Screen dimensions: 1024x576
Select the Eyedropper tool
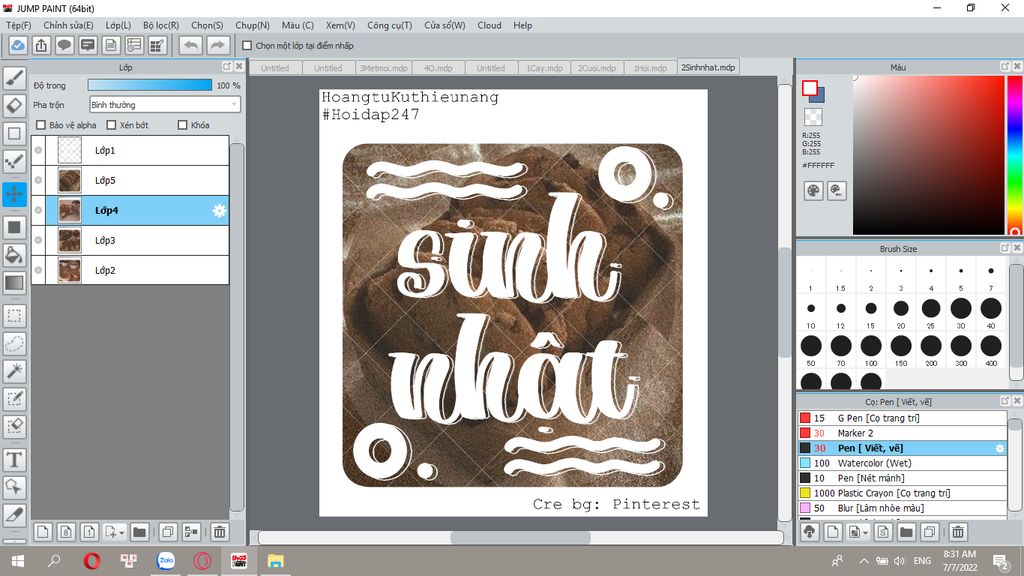14,515
